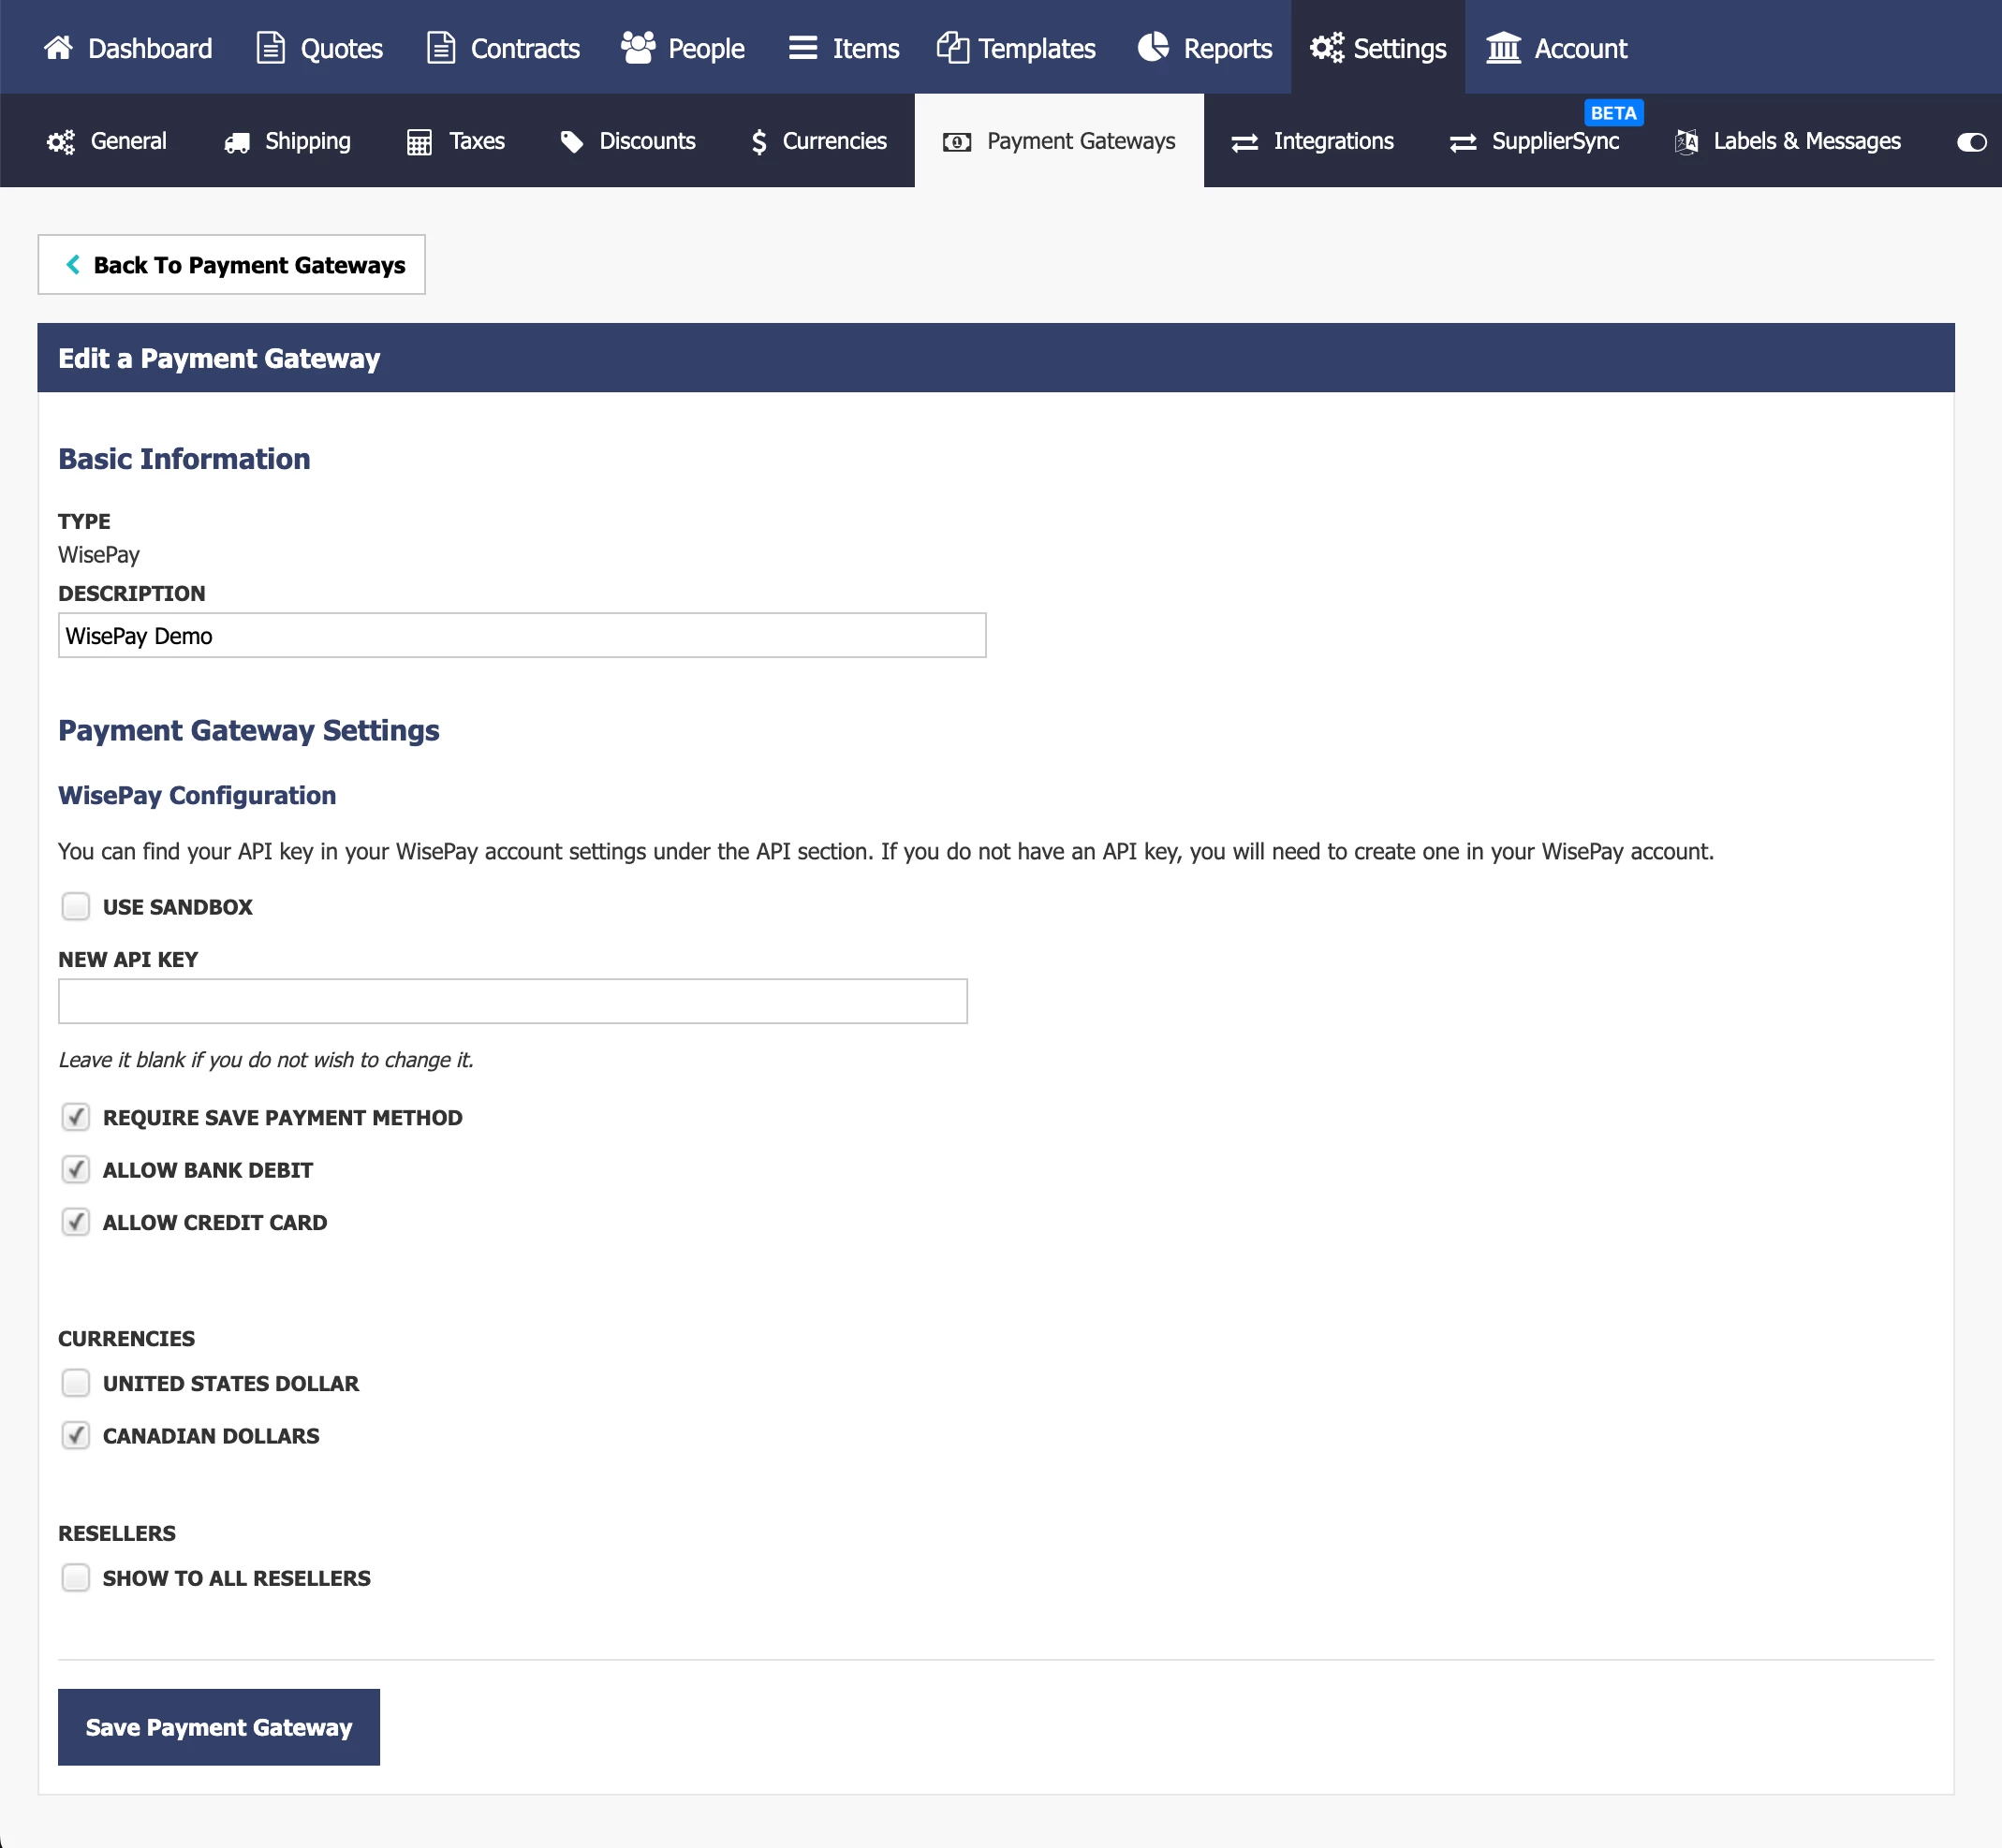Open the People menu item
The image size is (2002, 1848).
[x=683, y=47]
